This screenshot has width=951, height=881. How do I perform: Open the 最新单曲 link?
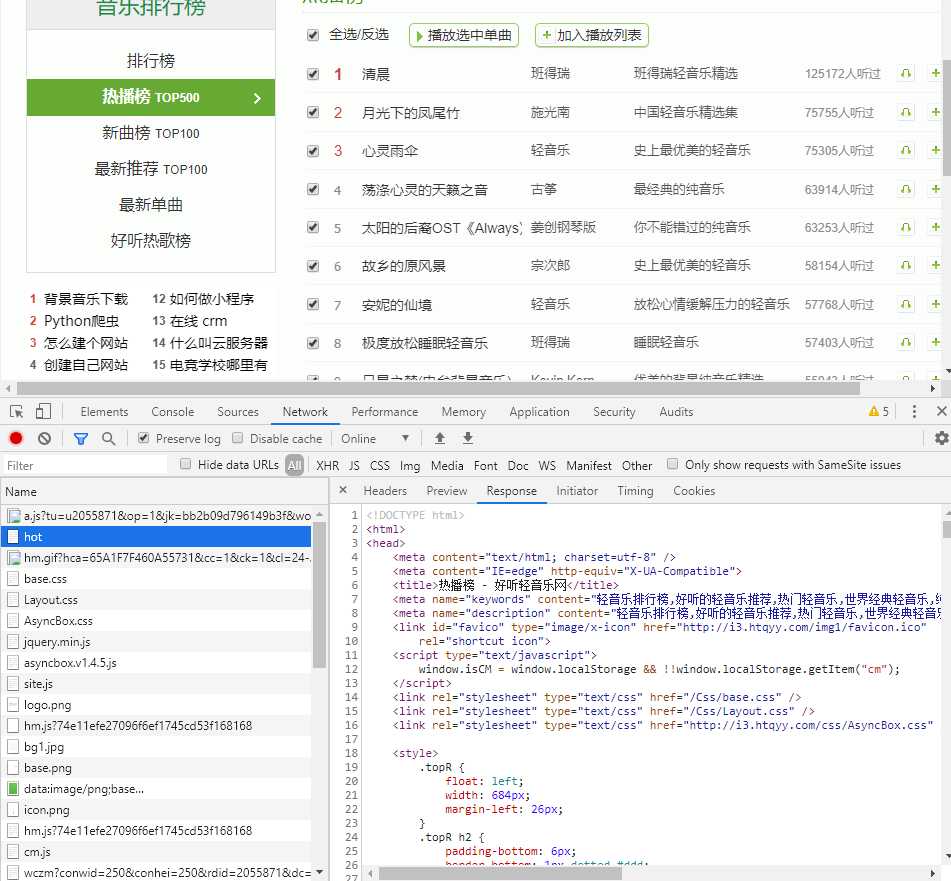point(150,205)
